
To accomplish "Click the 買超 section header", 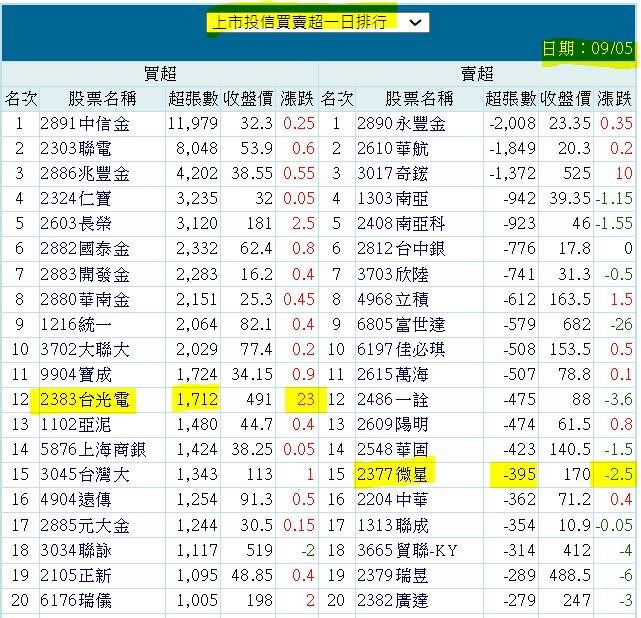I will (160, 73).
